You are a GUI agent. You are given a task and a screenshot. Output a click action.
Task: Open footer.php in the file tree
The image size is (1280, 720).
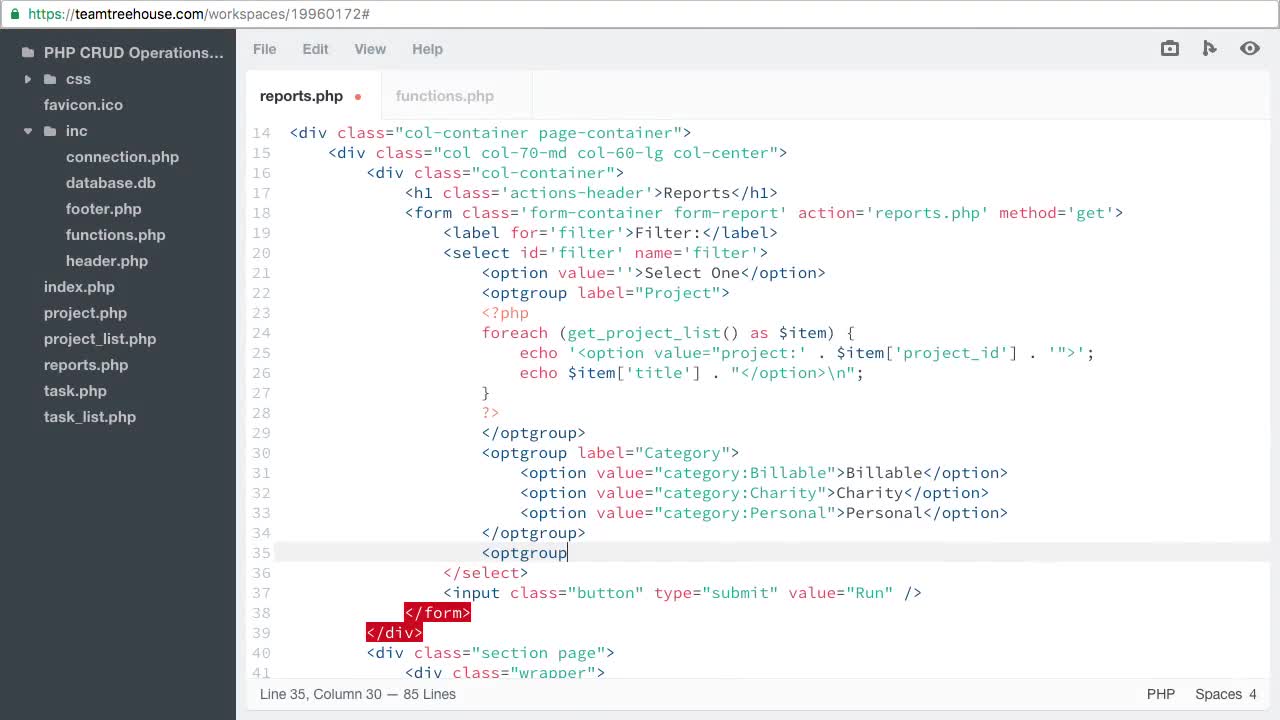(x=104, y=209)
